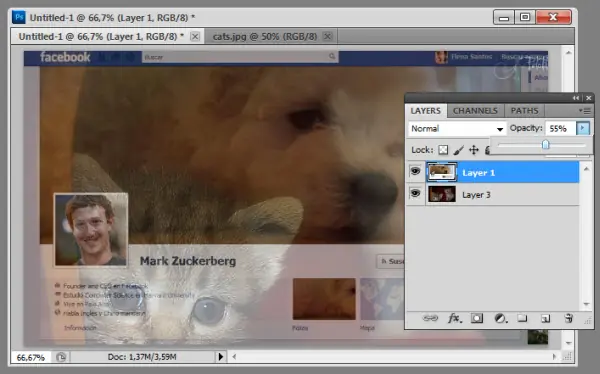This screenshot has width=600, height=374.
Task: Hide Layer 3 with eye icon
Action: coord(415,193)
